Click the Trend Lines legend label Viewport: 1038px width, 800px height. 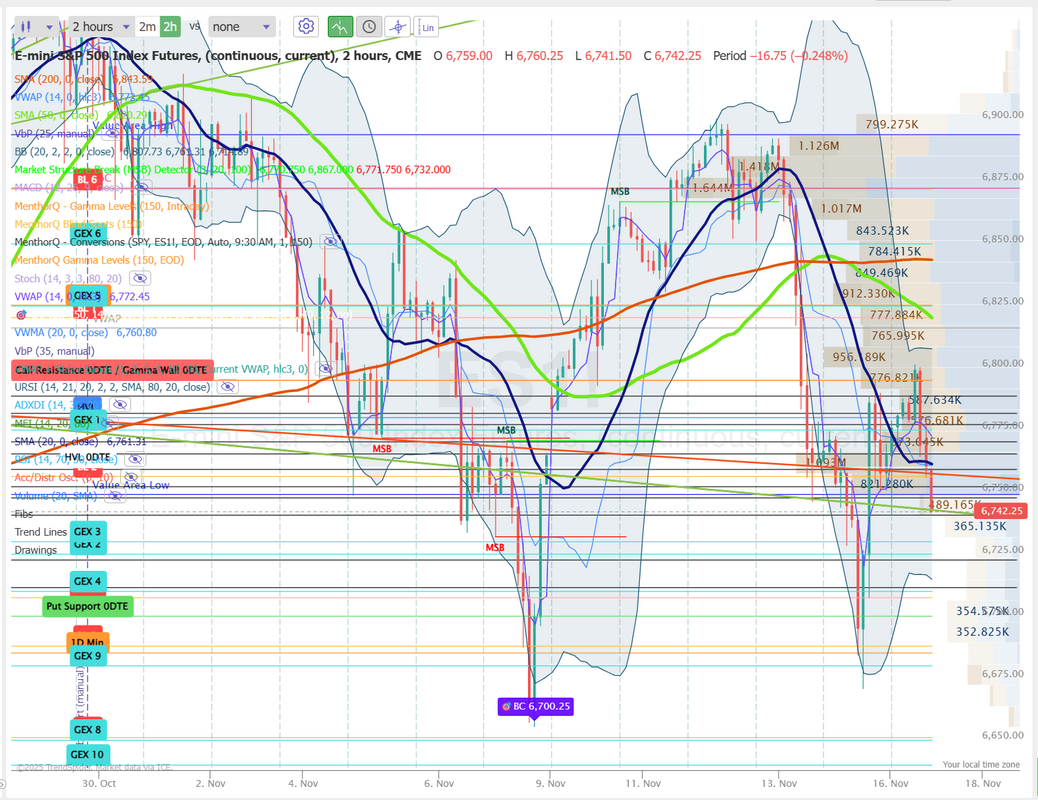tap(41, 532)
